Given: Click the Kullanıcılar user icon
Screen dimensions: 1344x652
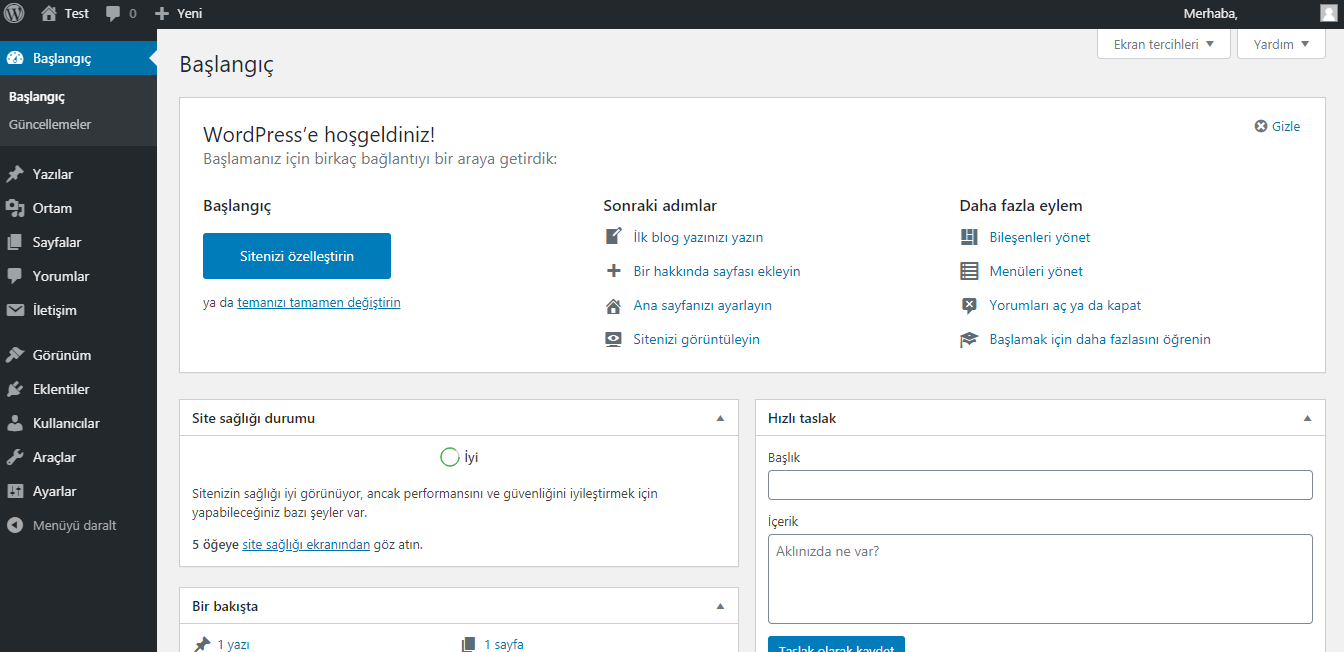Looking at the screenshot, I should 15,423.
